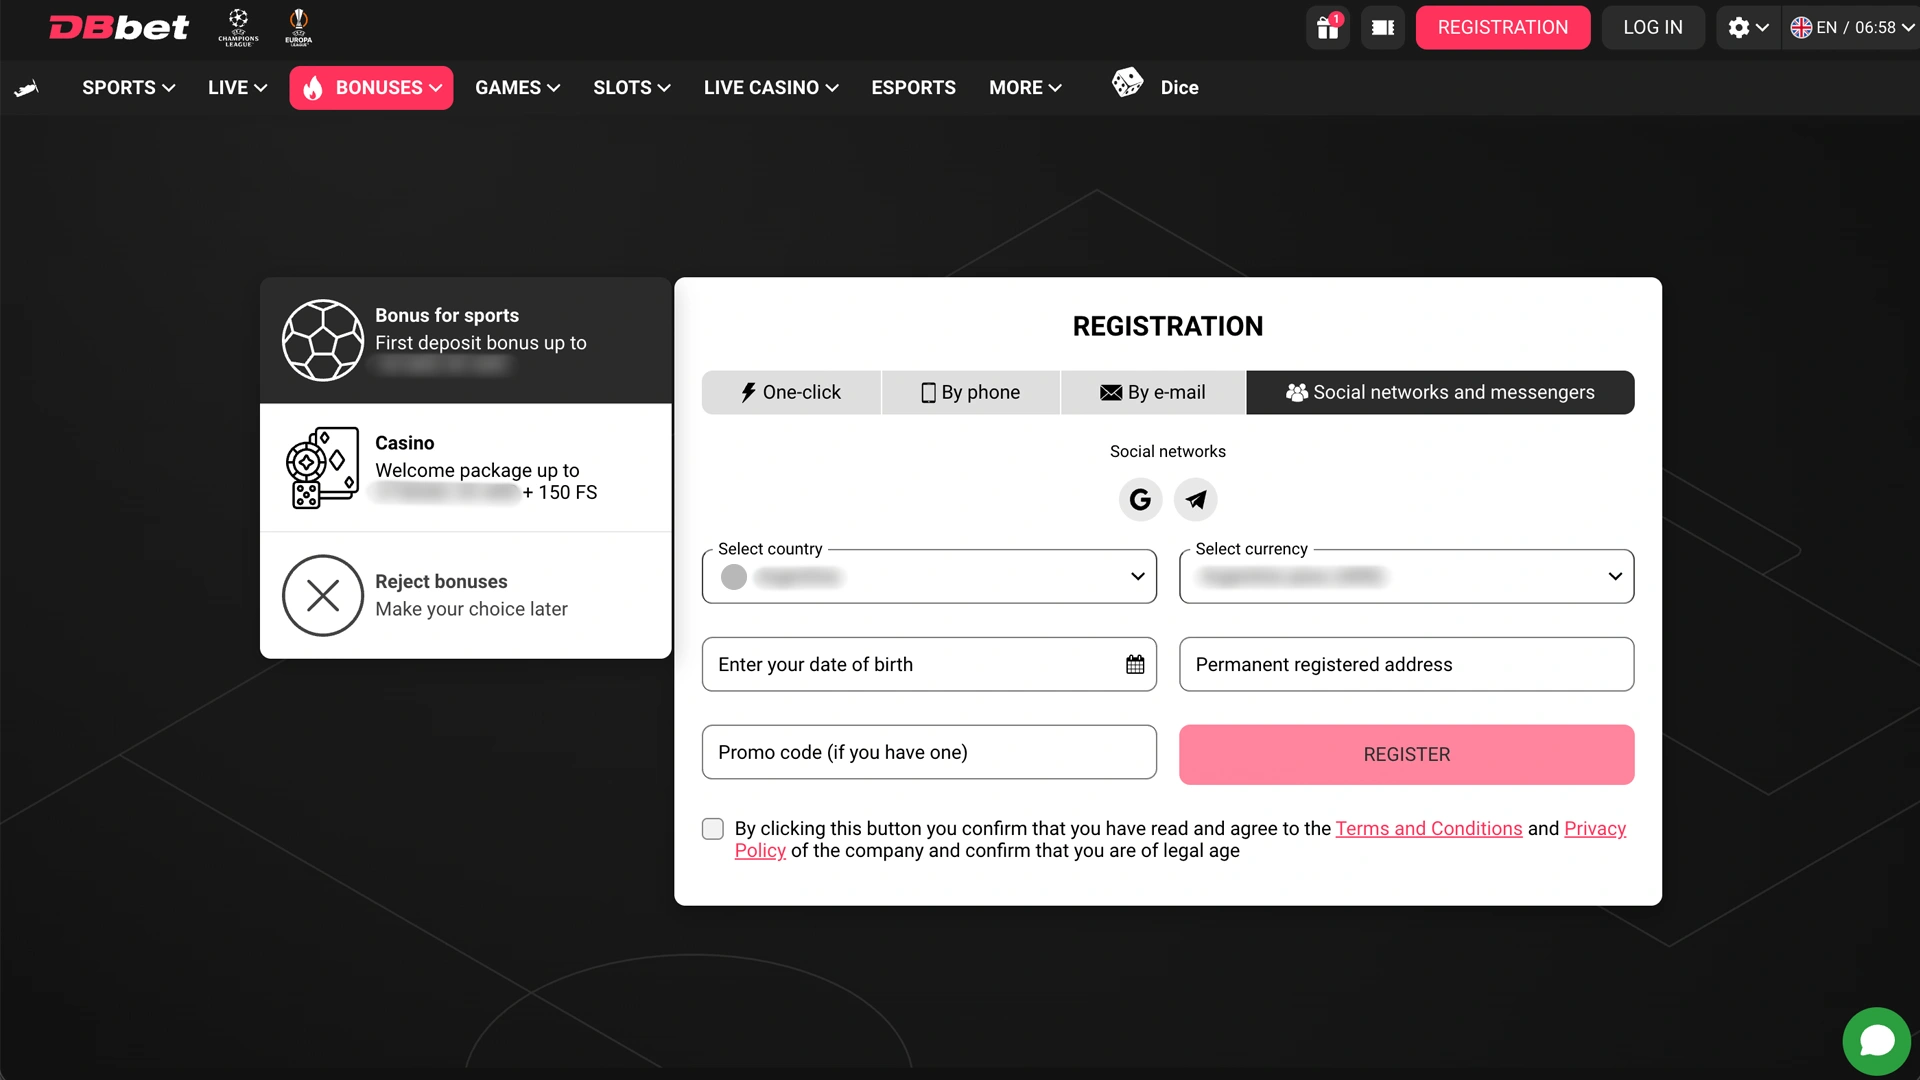
Task: Click the REGISTER button
Action: [x=1406, y=754]
